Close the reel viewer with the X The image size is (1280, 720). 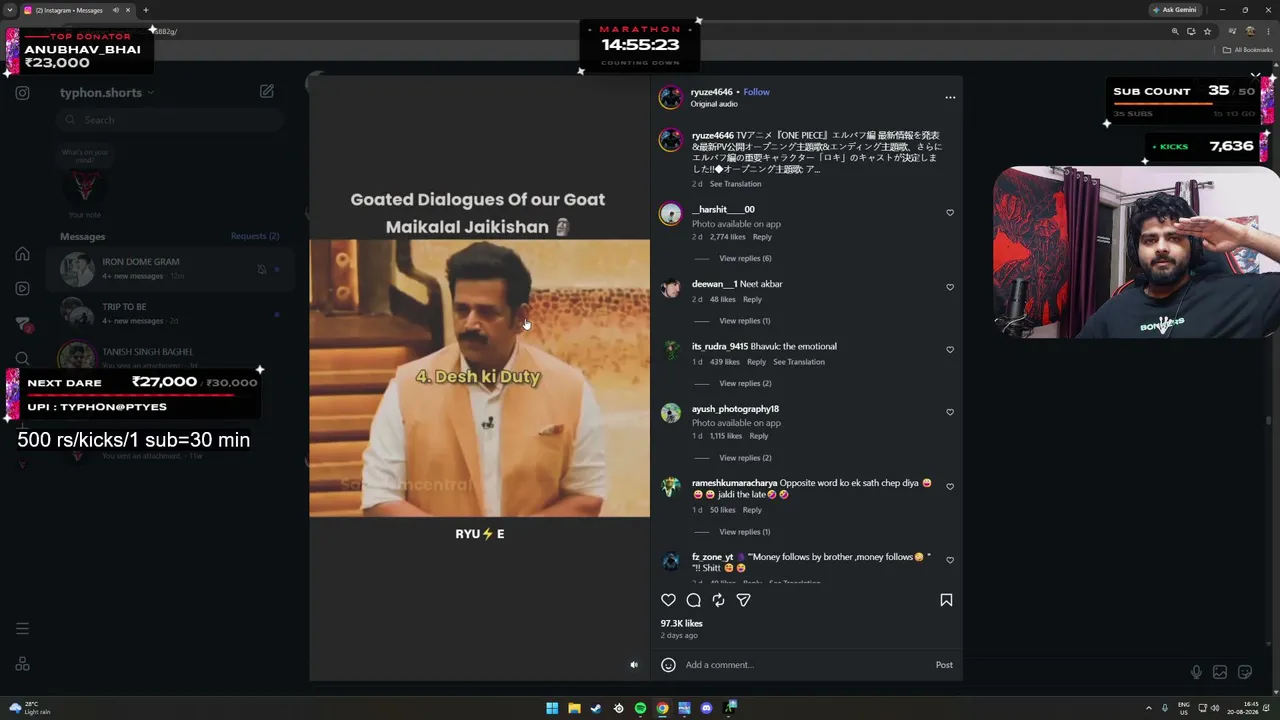click(x=1255, y=75)
